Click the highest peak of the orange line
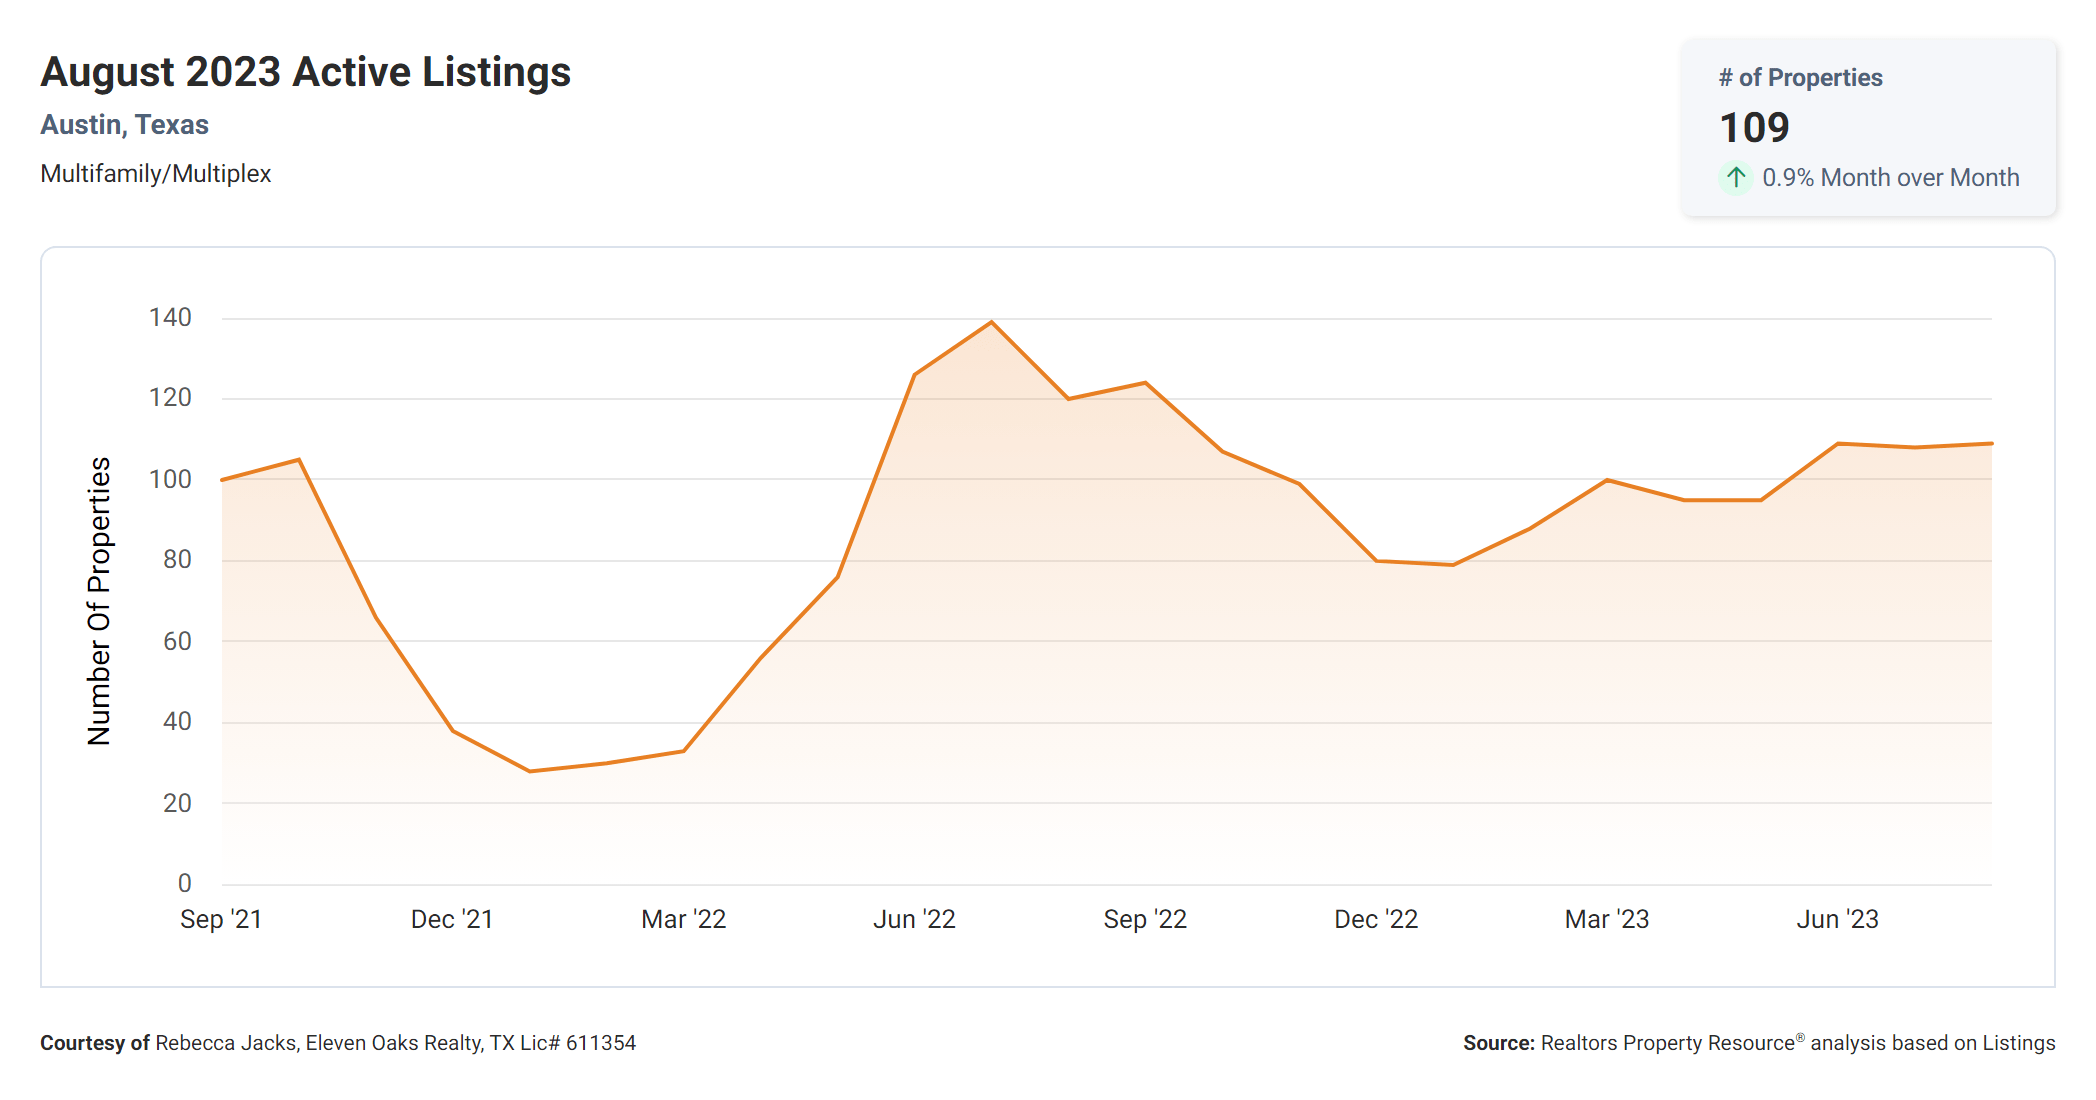Screen dimensions: 2096x1100 (991, 322)
